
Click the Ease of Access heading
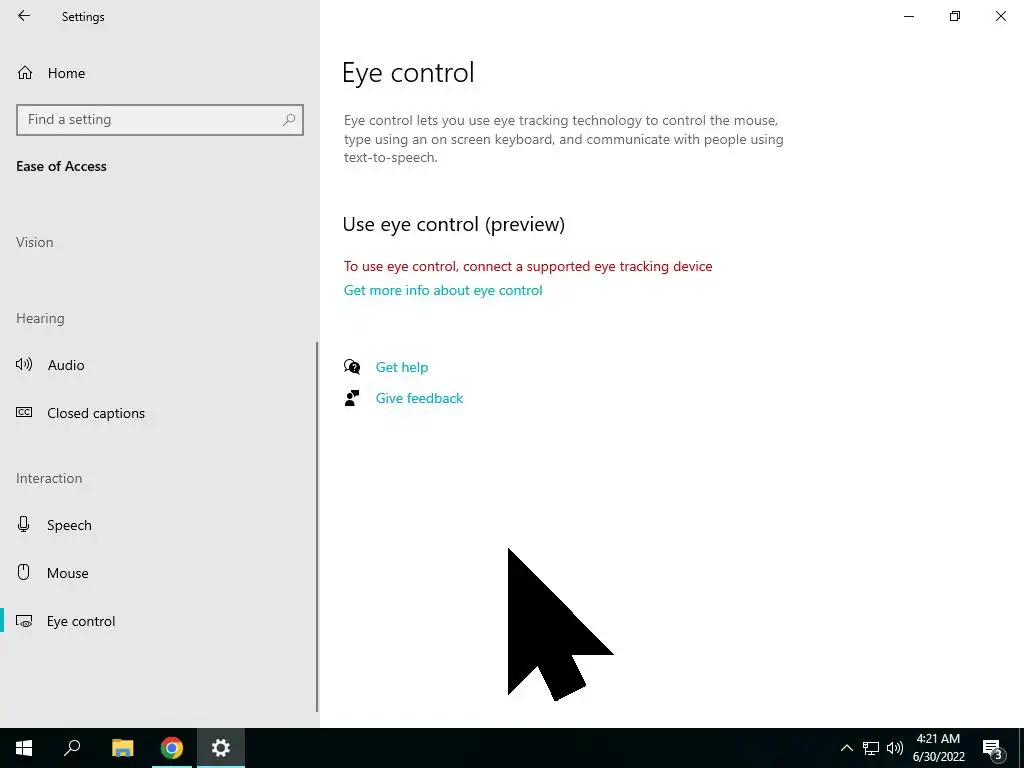pyautogui.click(x=61, y=167)
